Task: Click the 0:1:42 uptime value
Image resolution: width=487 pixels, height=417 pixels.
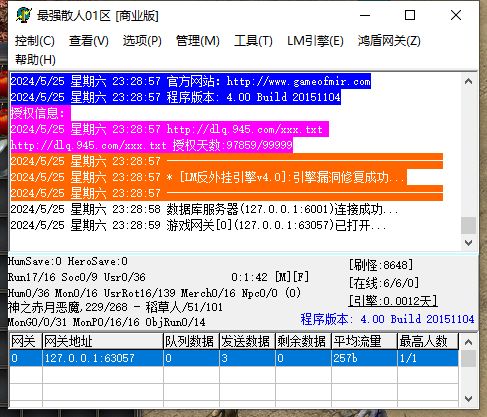Action: click(249, 277)
